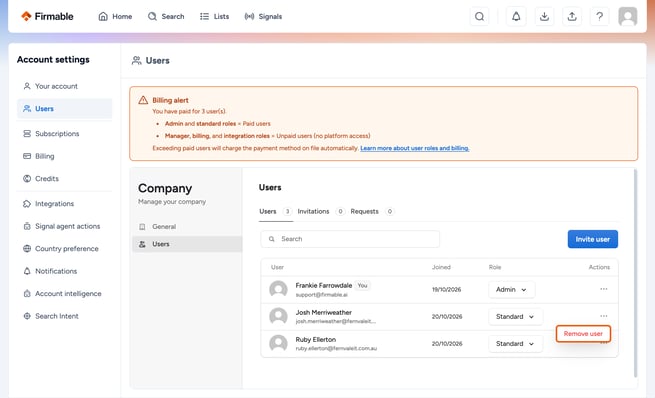Screen dimensions: 655x398
Task: Click the Firmable logo
Action: coord(47,16)
